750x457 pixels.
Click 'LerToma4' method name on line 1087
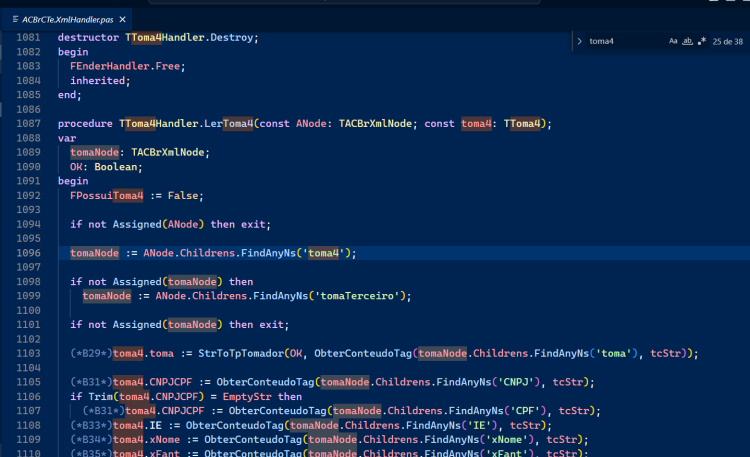pyautogui.click(x=229, y=123)
